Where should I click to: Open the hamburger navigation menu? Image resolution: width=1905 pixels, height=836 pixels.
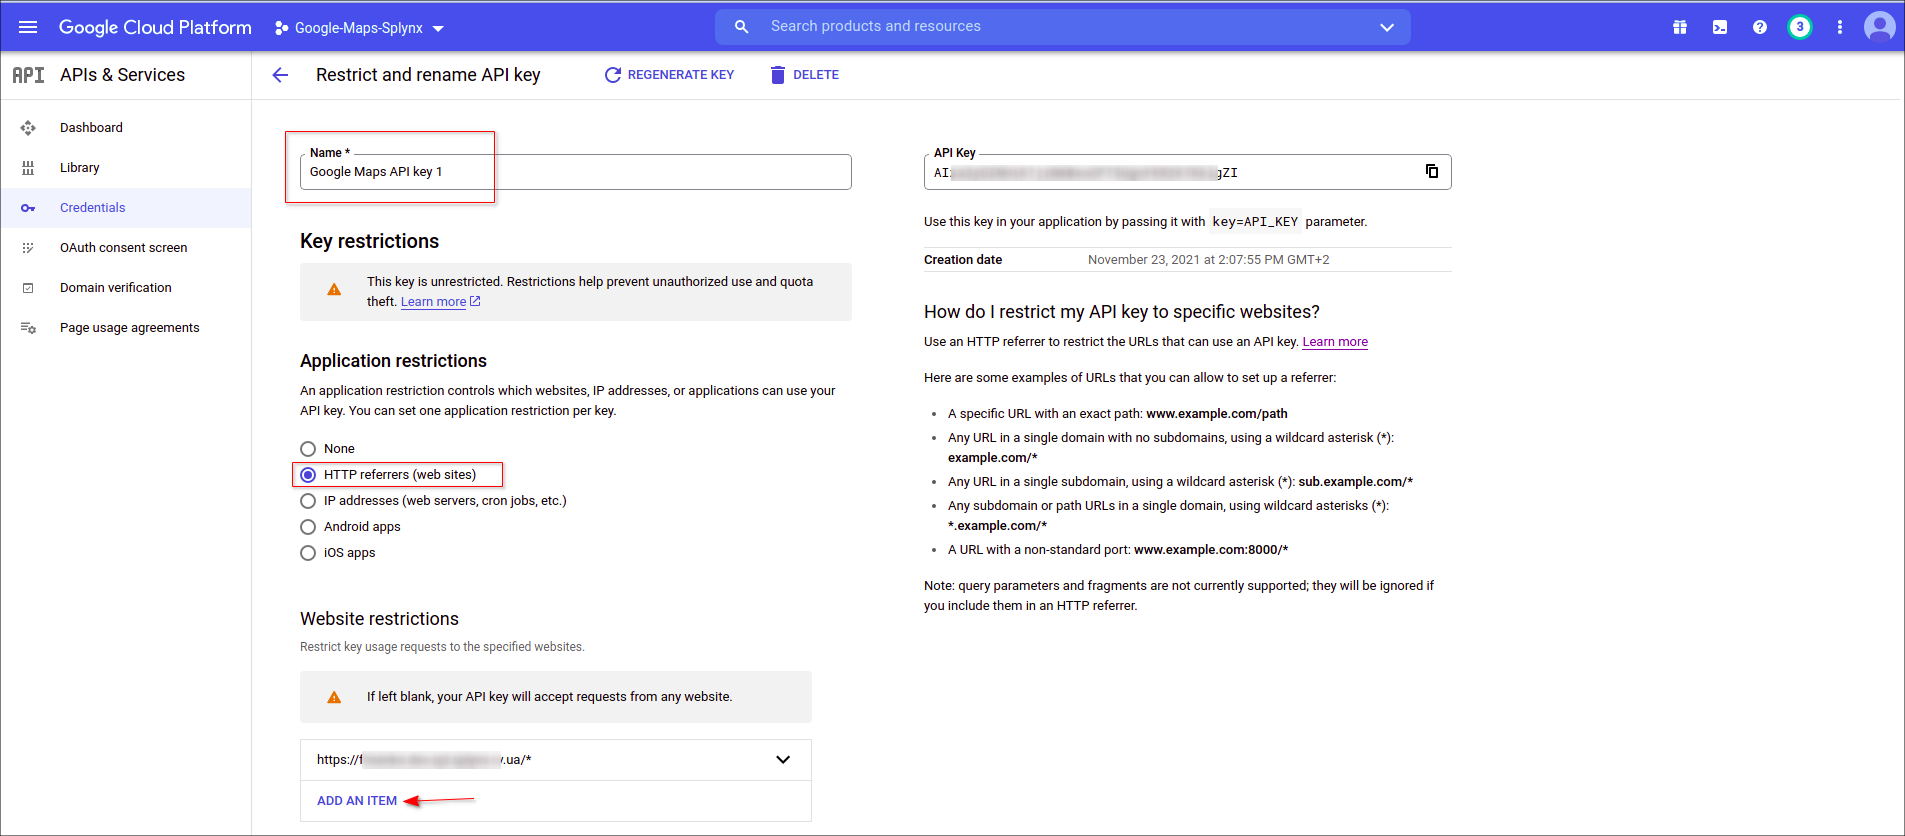(x=28, y=27)
